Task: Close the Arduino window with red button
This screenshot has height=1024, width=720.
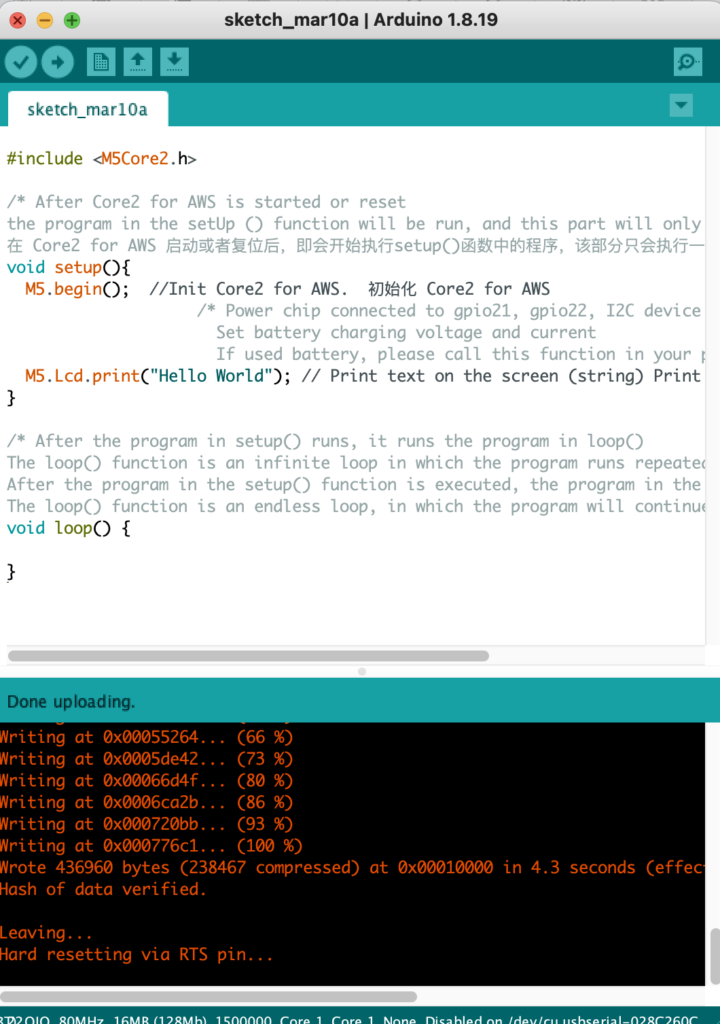Action: tap(18, 20)
